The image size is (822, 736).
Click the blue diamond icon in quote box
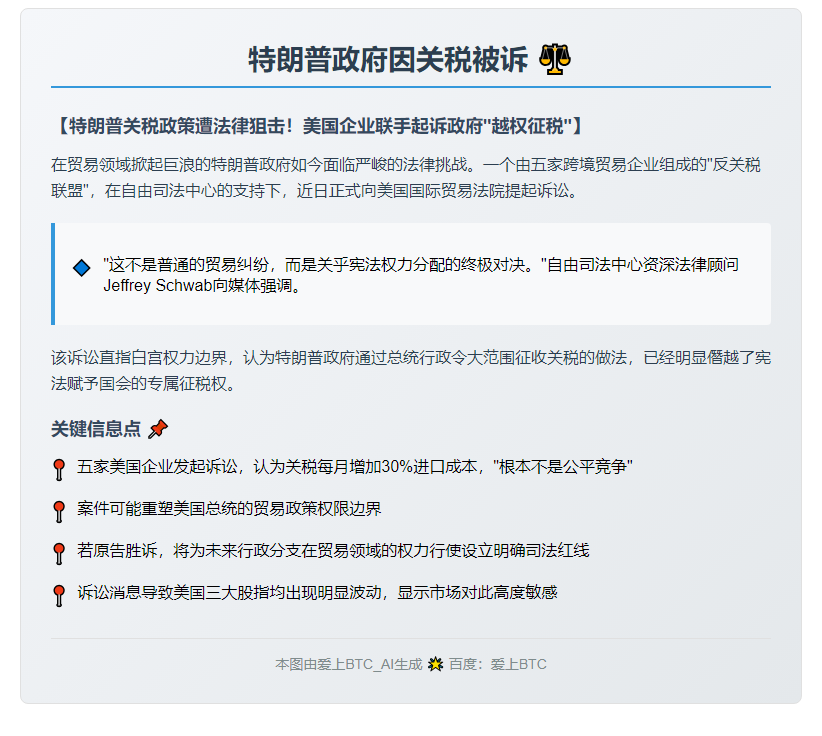(x=82, y=268)
